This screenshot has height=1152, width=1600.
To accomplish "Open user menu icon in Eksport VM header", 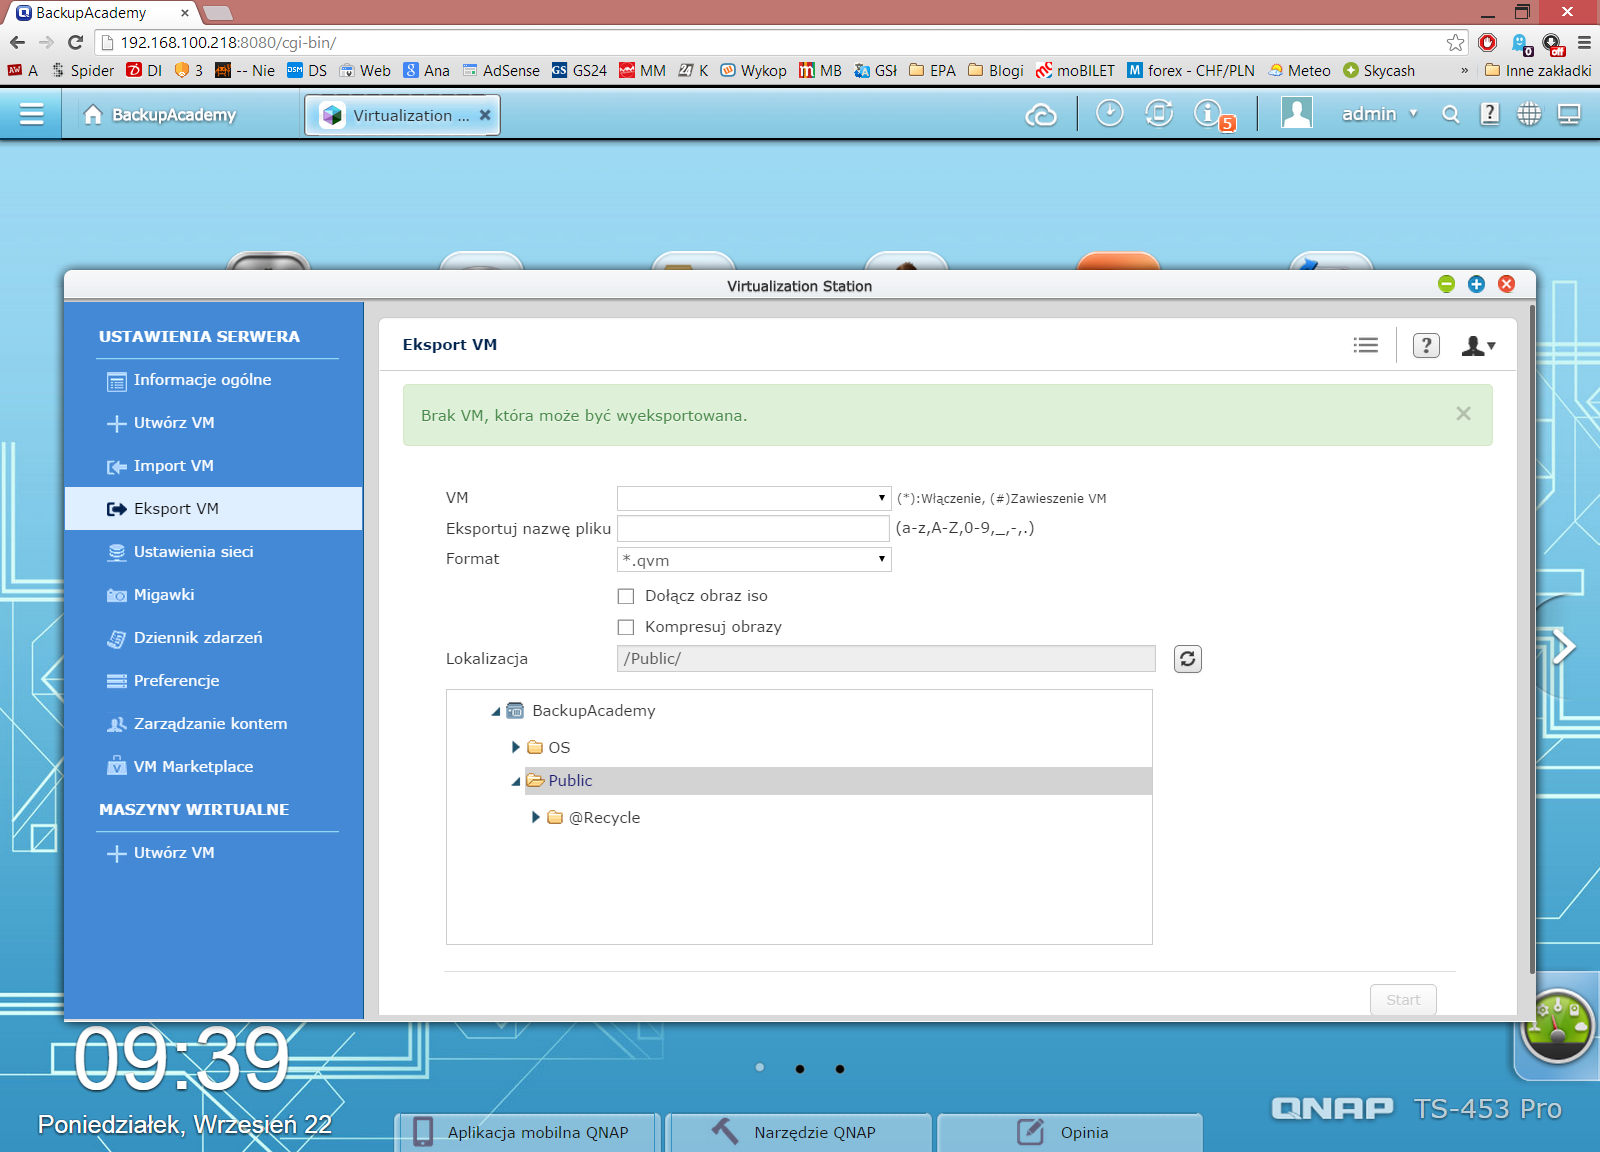I will pos(1478,345).
